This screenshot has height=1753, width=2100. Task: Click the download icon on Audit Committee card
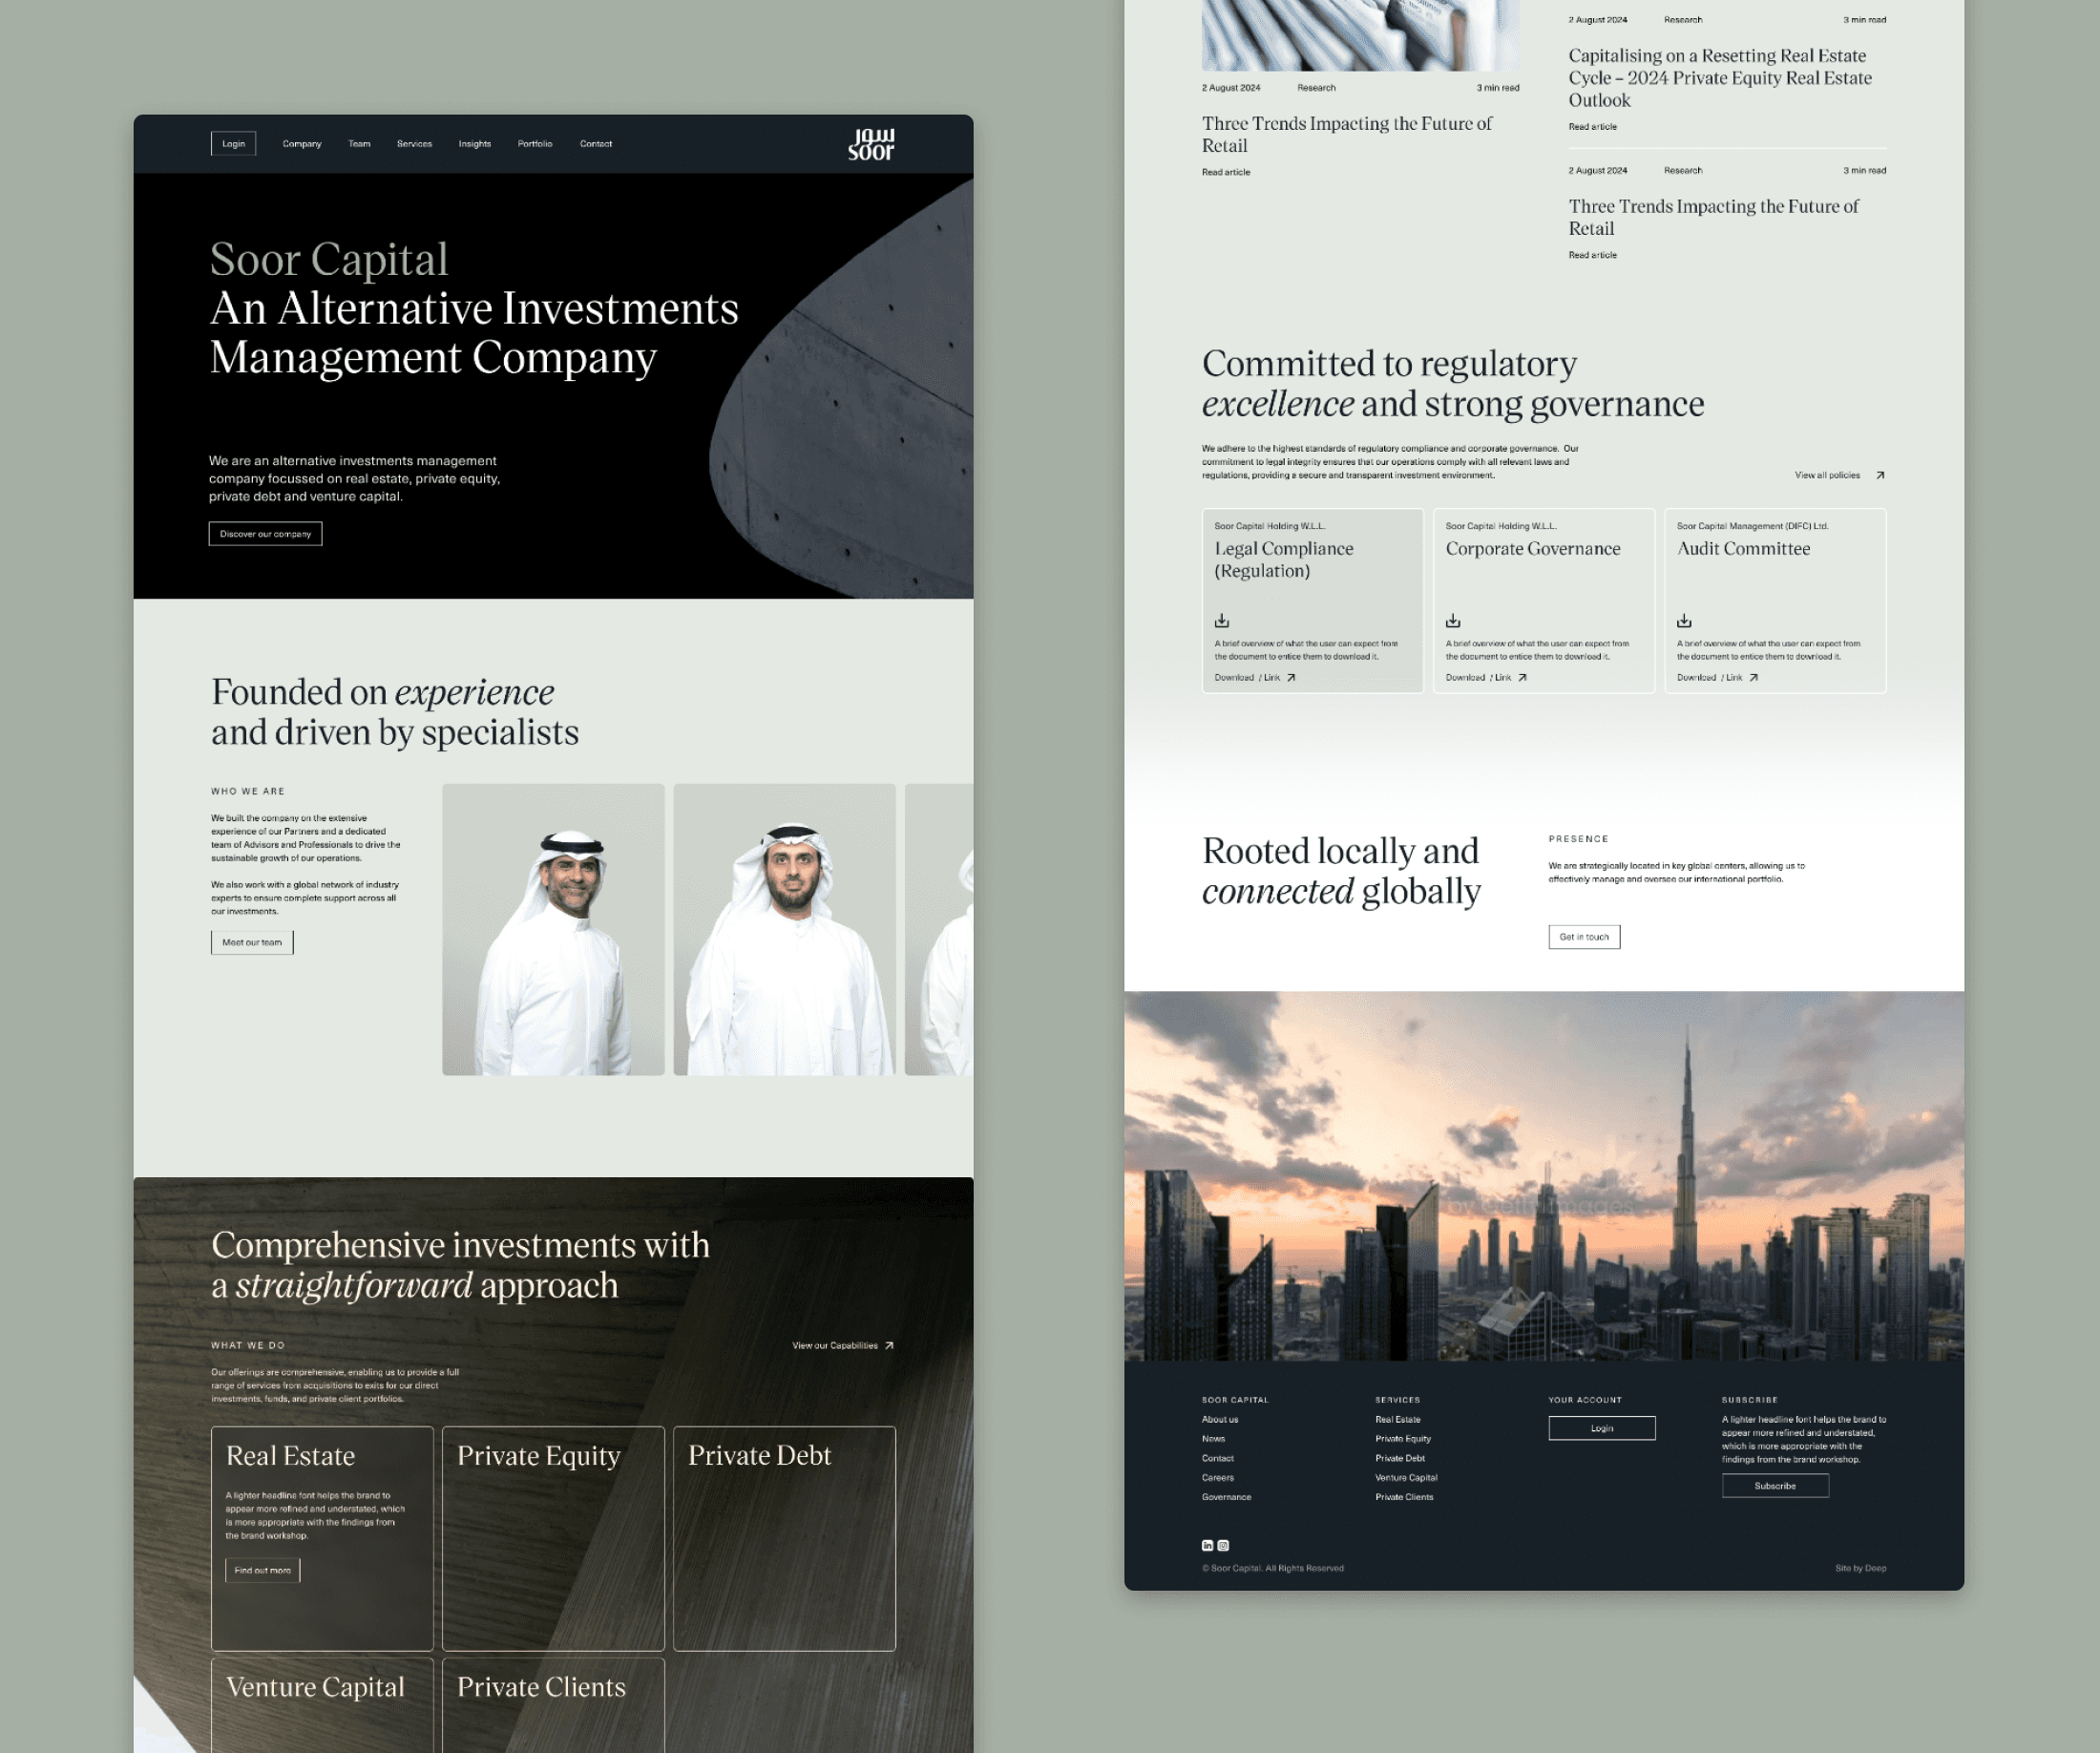pyautogui.click(x=1684, y=621)
